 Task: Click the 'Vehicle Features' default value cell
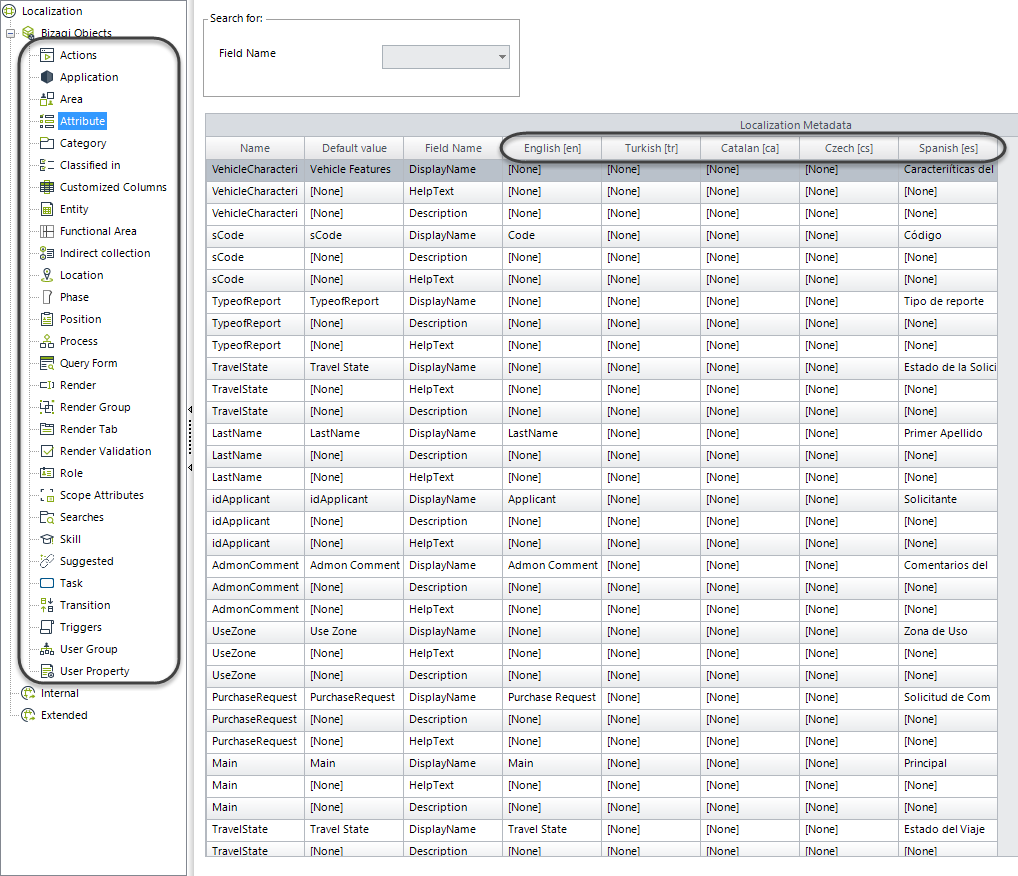coord(354,169)
